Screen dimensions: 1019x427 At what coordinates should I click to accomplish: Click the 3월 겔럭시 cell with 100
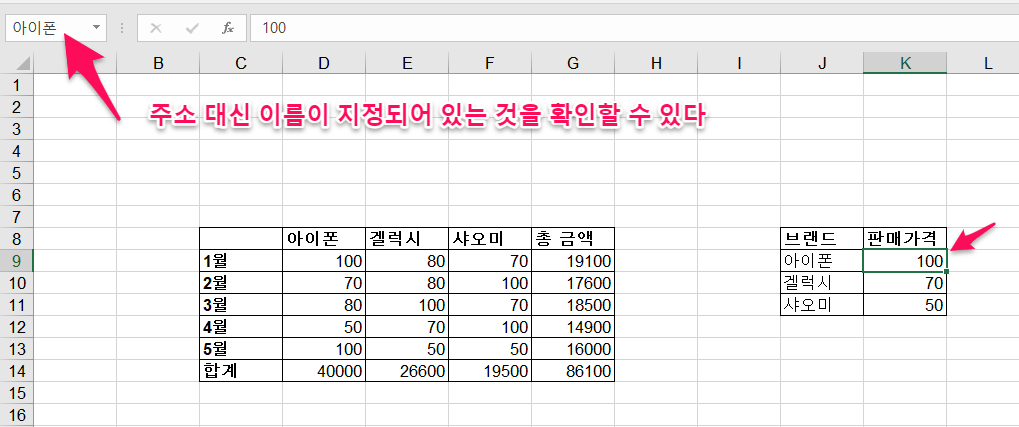407,305
